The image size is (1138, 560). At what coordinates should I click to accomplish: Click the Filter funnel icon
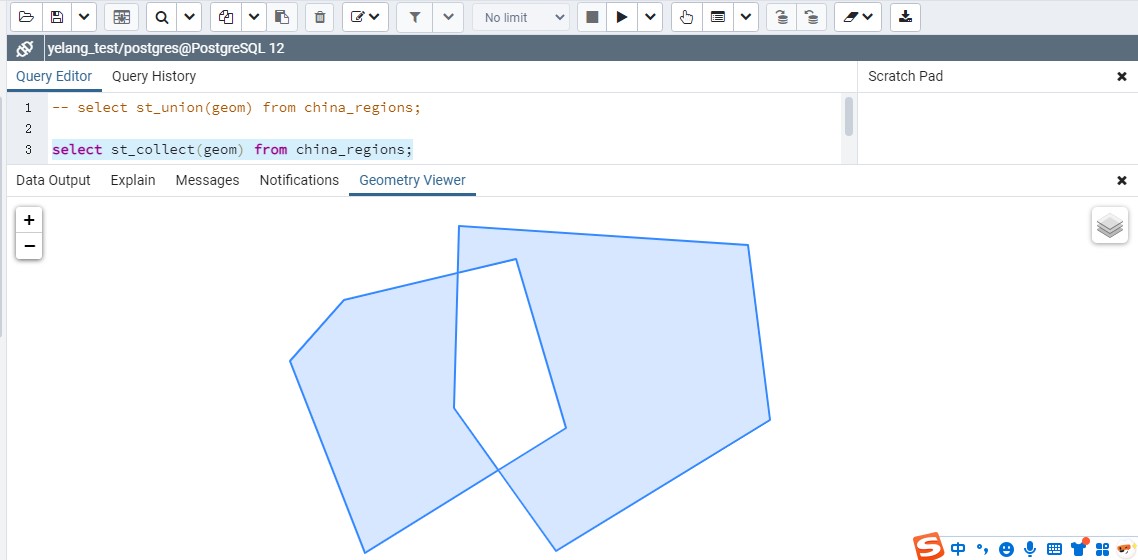(415, 17)
